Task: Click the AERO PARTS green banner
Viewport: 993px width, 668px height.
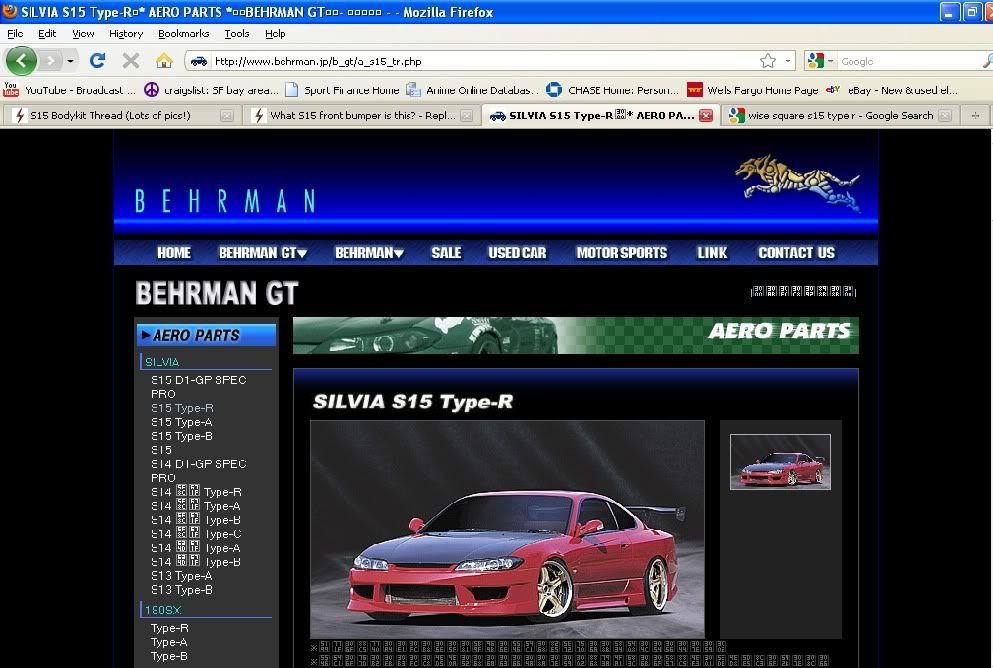Action: [x=576, y=335]
